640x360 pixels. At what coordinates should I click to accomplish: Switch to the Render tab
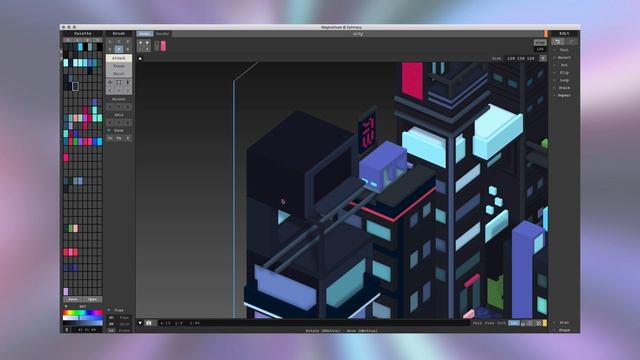point(162,33)
